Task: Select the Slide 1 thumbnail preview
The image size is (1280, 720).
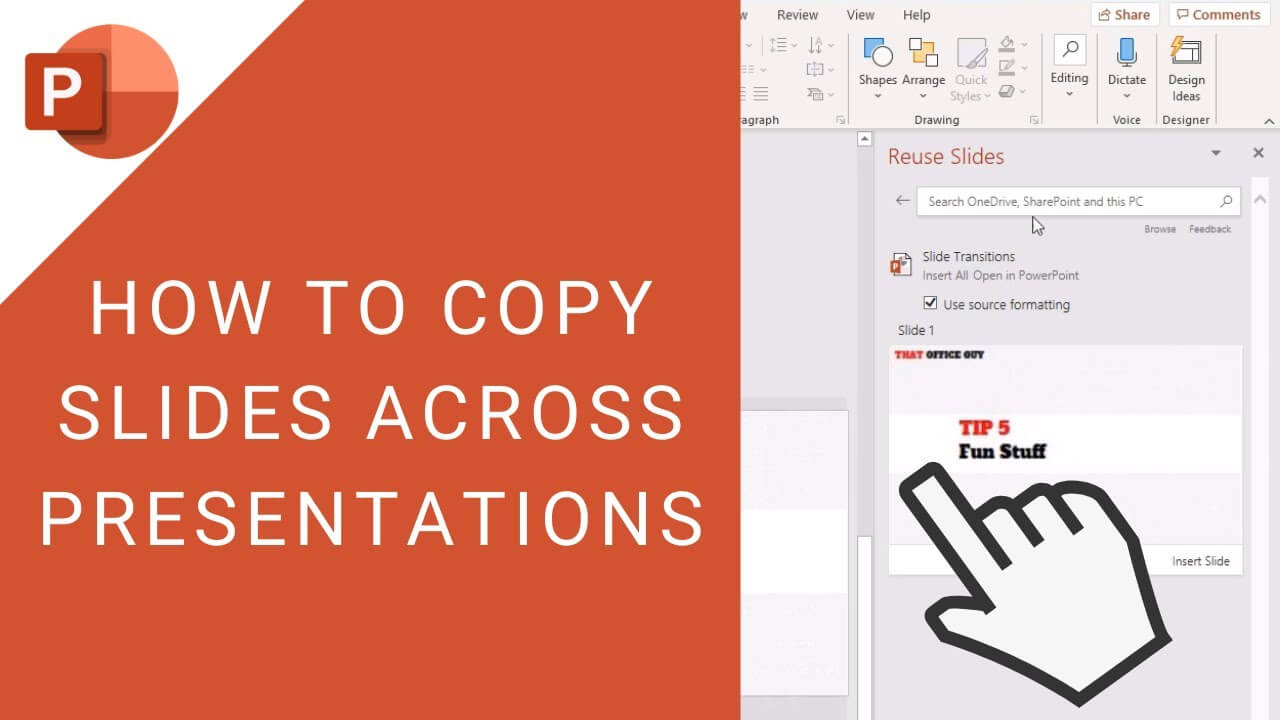Action: coord(1065,445)
